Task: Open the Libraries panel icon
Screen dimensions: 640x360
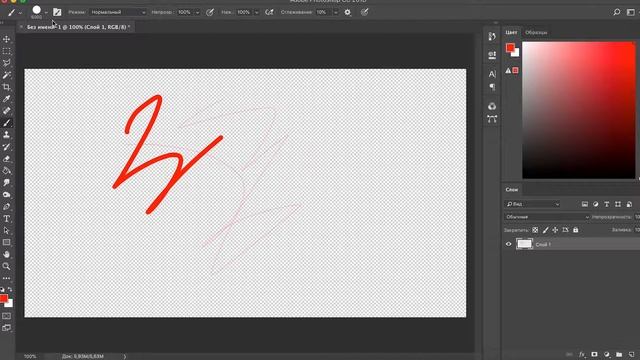Action: 492,106
